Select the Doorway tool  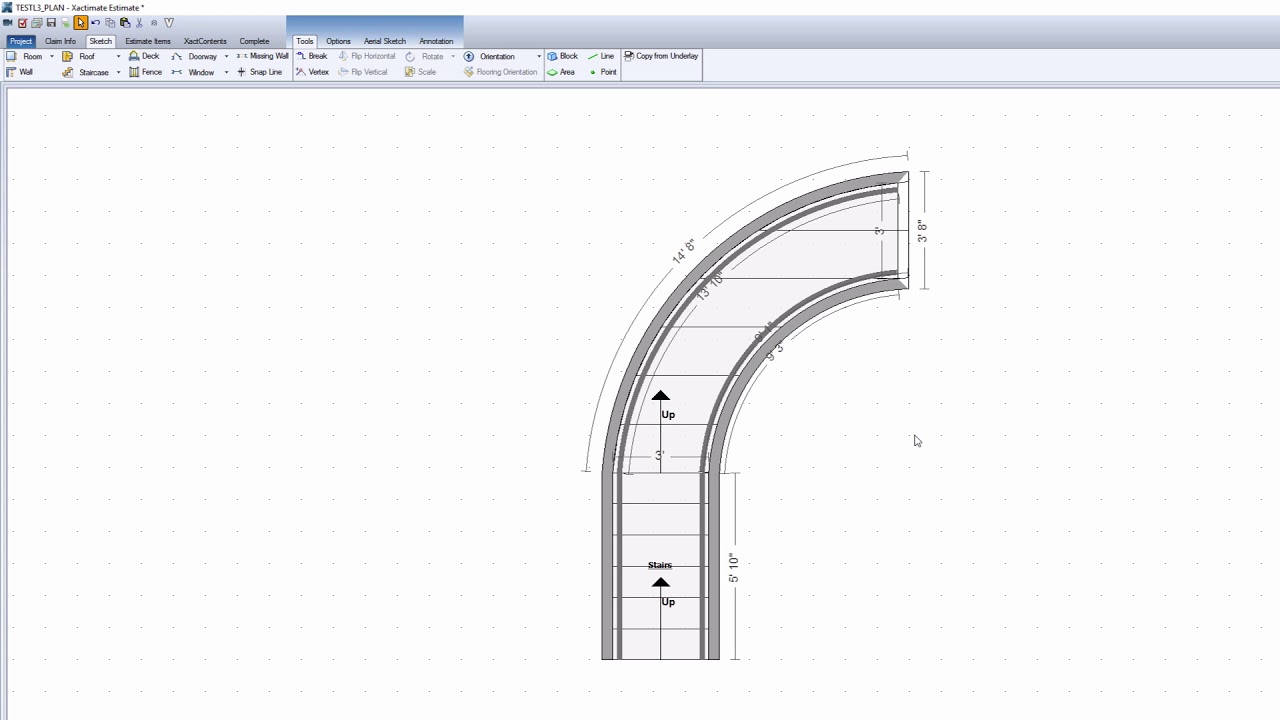(x=195, y=56)
